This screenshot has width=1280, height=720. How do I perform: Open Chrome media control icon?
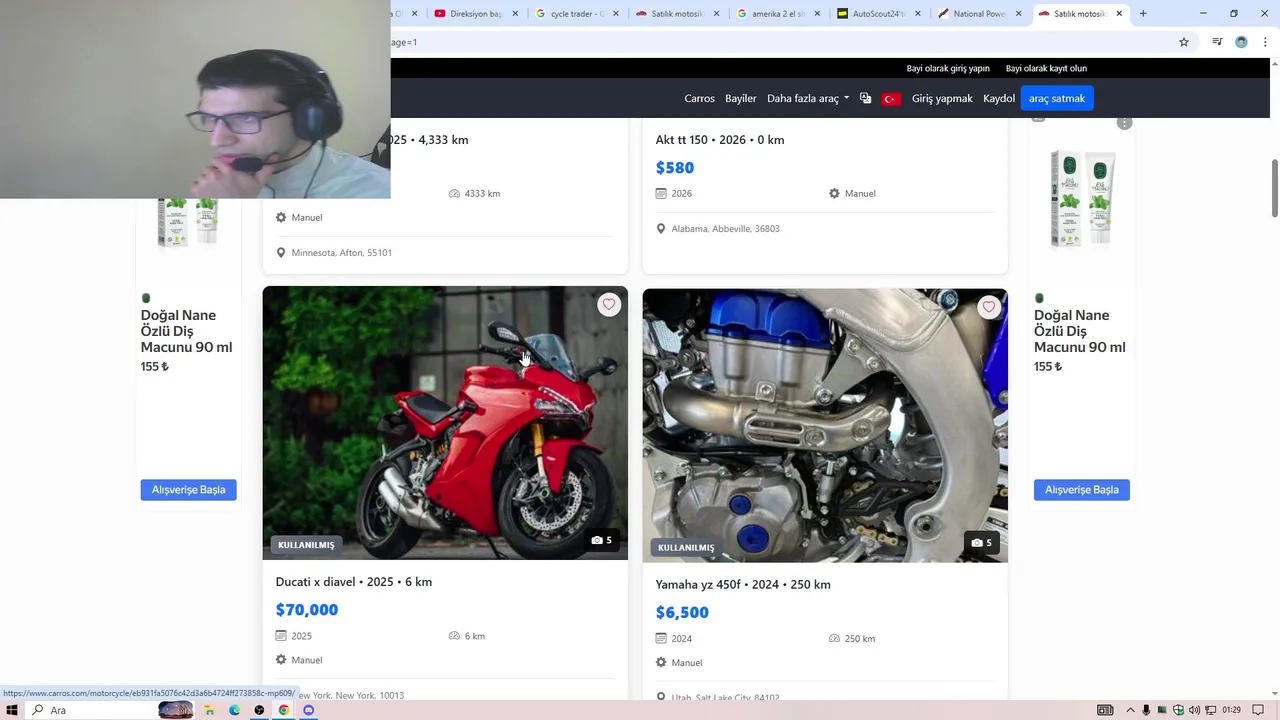[x=1217, y=42]
